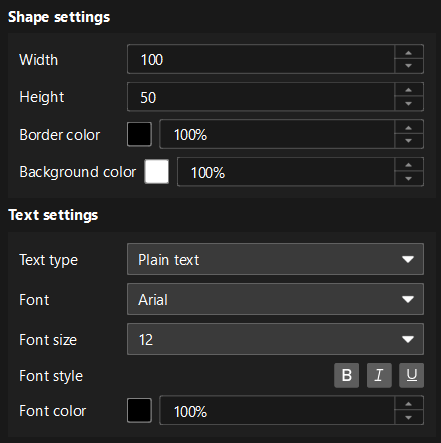Image resolution: width=441 pixels, height=443 pixels.
Task: Increase Font color opacity stepper
Action: (409, 404)
